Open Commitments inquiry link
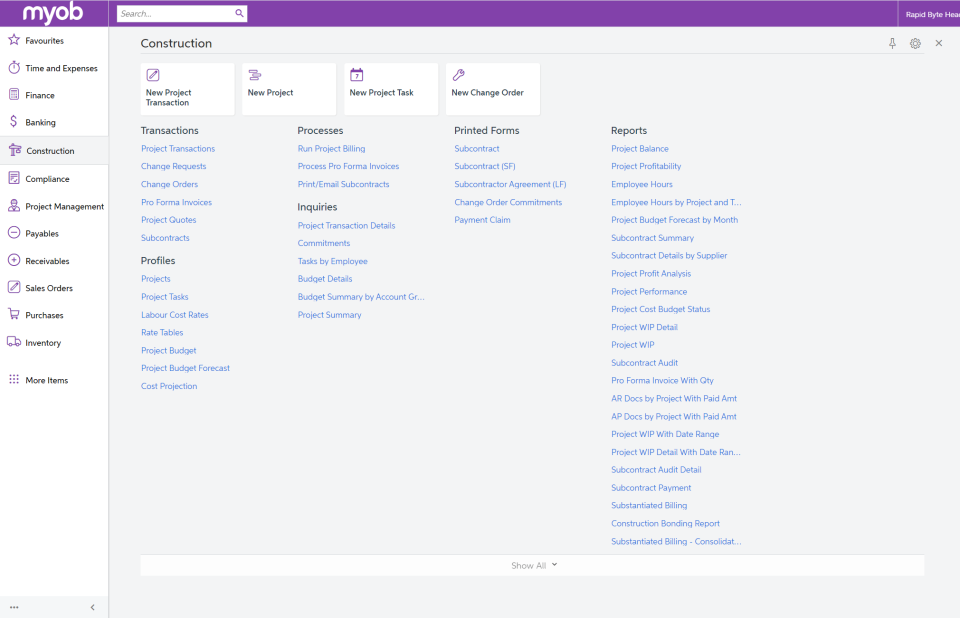 point(324,243)
